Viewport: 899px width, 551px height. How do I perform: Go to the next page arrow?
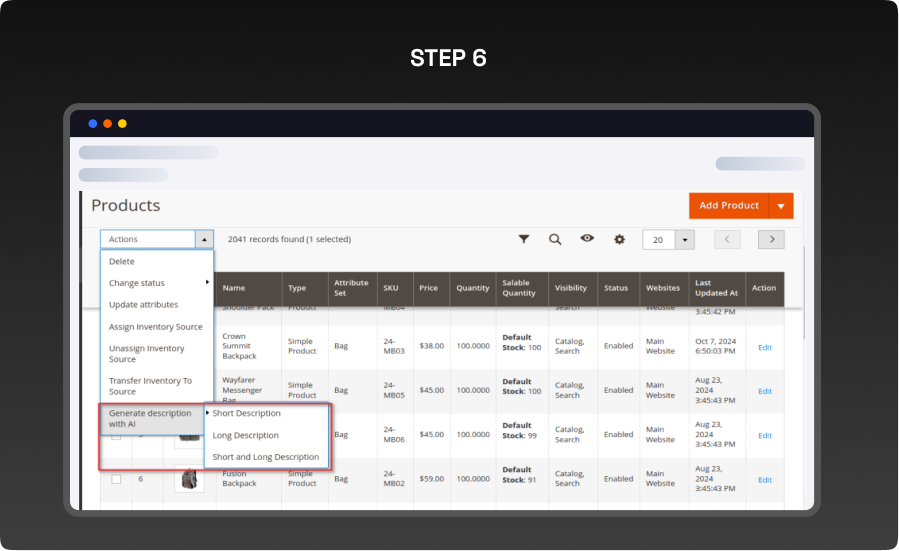click(770, 239)
